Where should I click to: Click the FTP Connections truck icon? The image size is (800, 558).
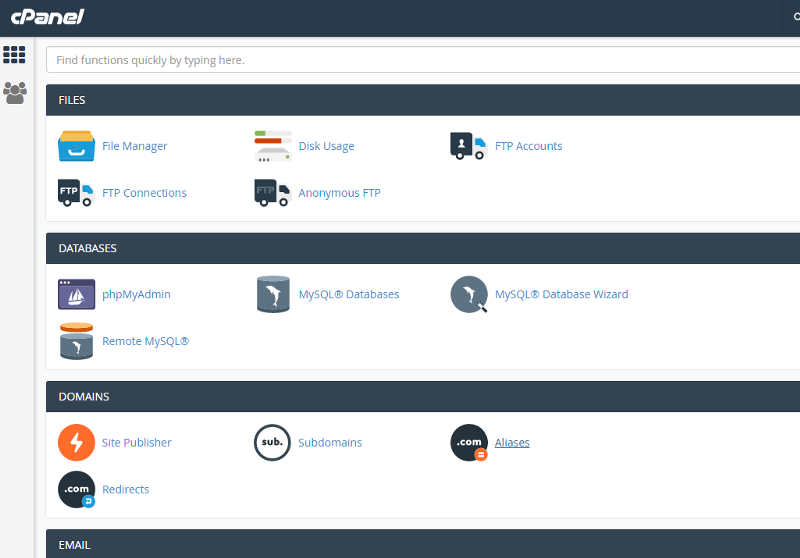77,193
